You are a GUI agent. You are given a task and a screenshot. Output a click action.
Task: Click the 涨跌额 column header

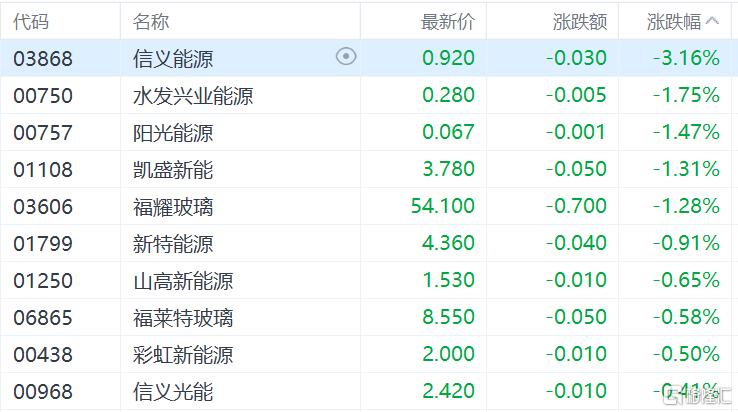(580, 22)
